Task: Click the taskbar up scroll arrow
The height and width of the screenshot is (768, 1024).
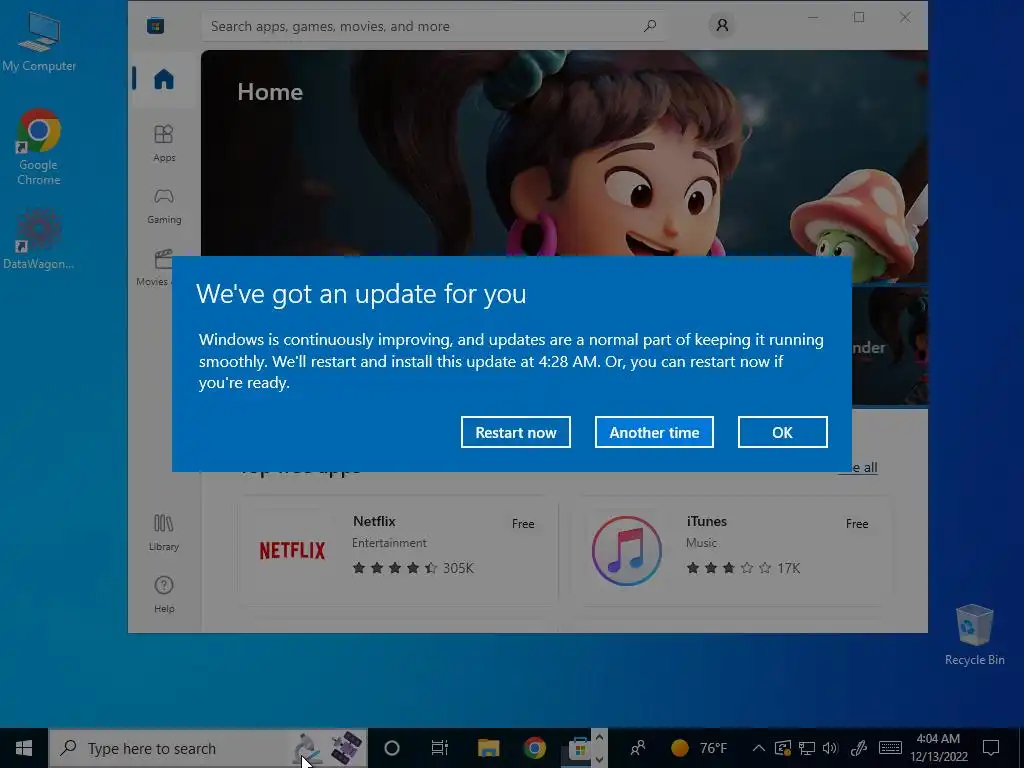Action: coord(600,737)
